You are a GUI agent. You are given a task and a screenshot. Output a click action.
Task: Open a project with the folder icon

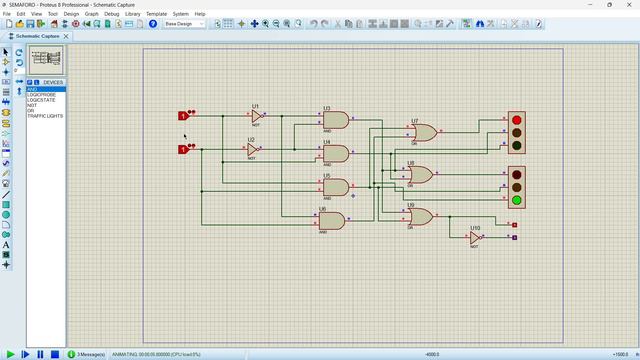coord(20,24)
